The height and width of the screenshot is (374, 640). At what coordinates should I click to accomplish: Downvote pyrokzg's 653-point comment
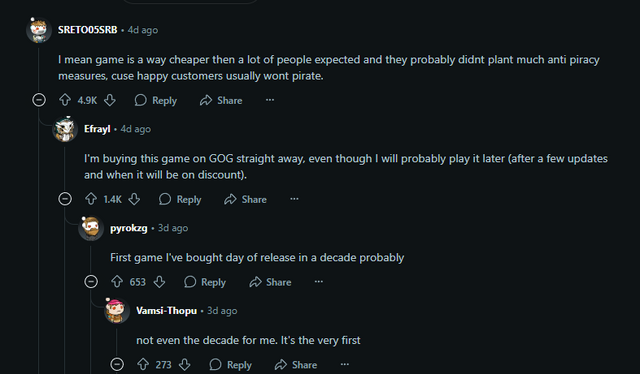point(159,282)
